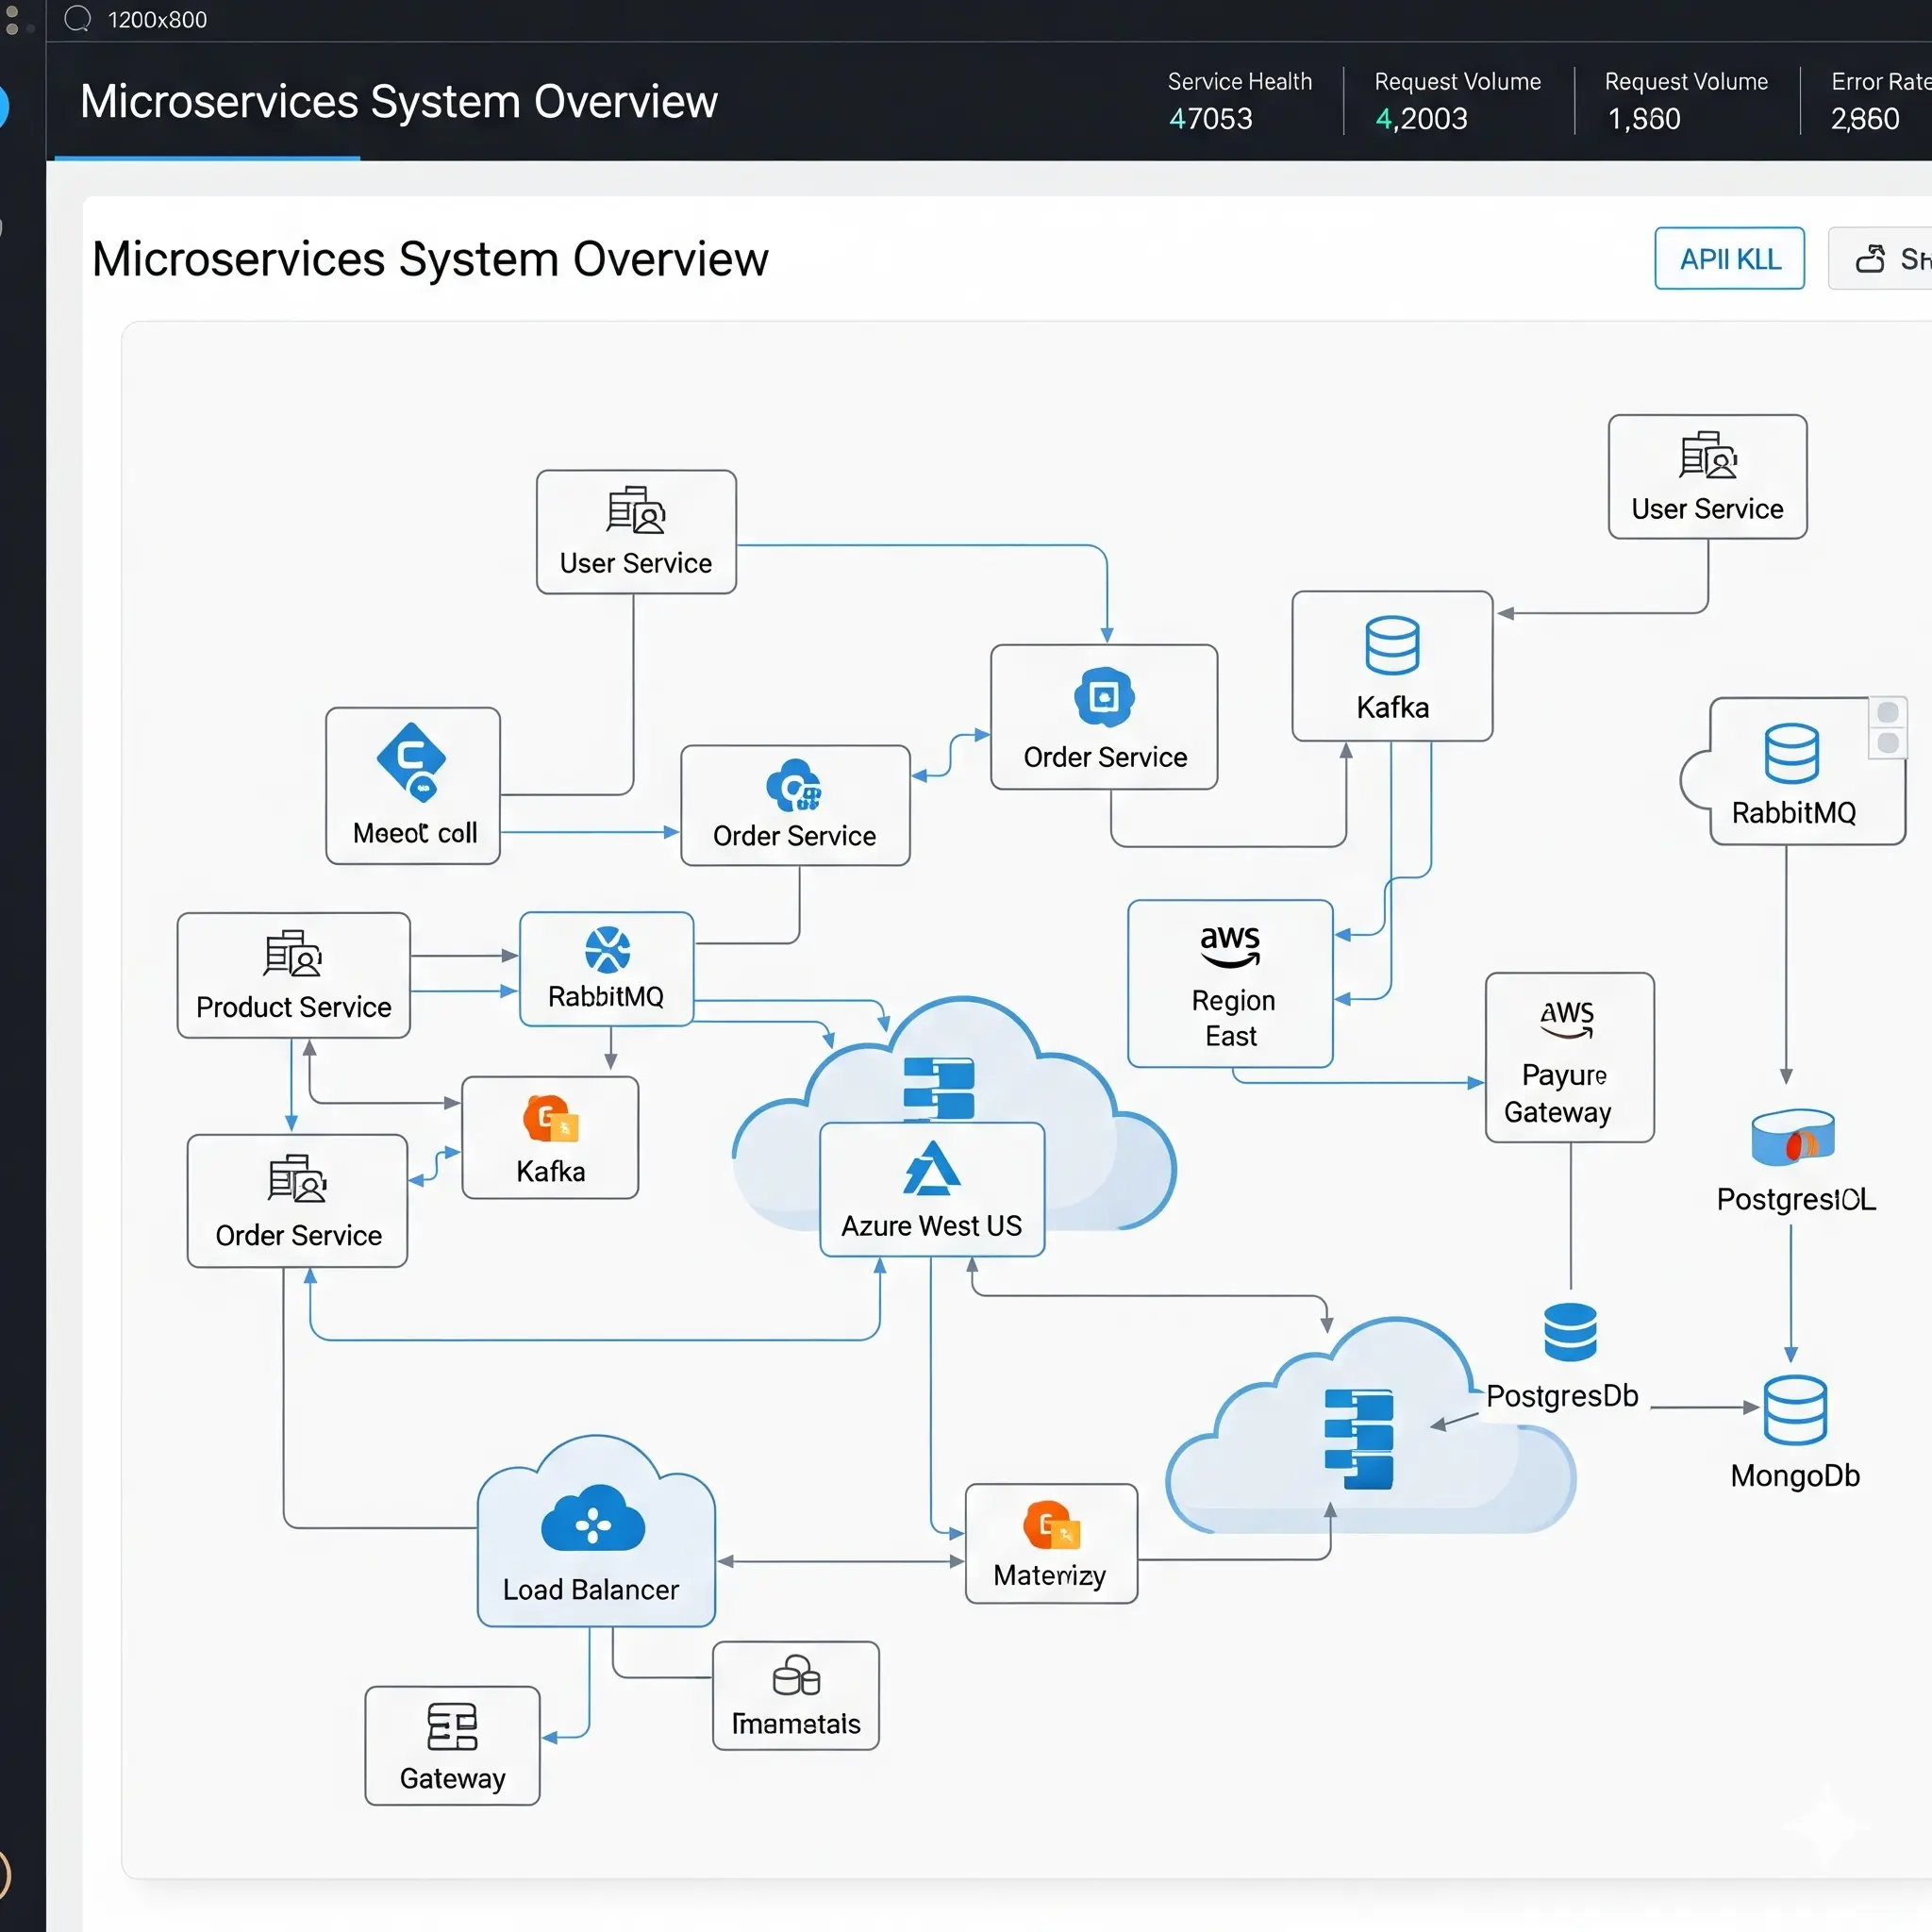This screenshot has width=1932, height=1932.
Task: Toggle upper switch on RabbitMQ node corner
Action: click(x=1888, y=712)
